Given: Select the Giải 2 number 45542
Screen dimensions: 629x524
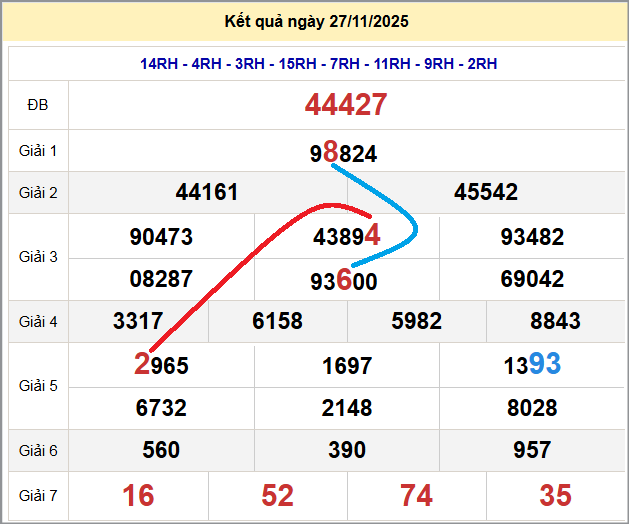Looking at the screenshot, I should click(486, 192).
